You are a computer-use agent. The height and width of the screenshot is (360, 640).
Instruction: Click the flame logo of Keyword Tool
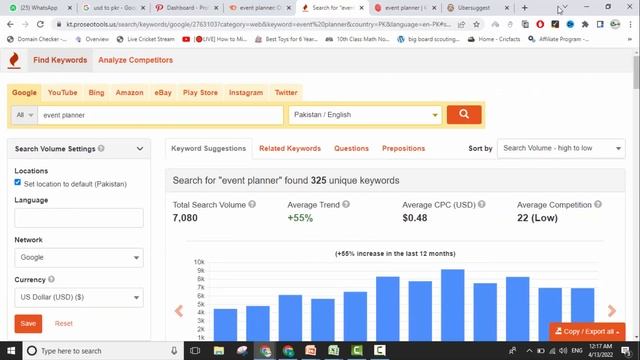click(x=14, y=60)
